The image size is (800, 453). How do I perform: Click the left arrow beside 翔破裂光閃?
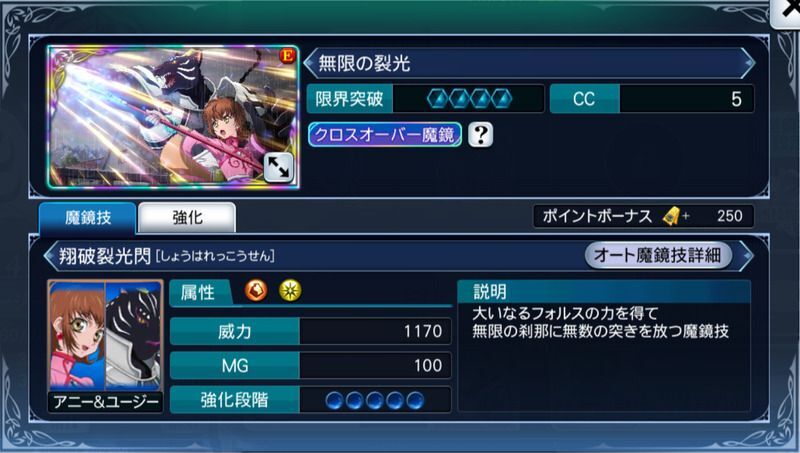50,256
